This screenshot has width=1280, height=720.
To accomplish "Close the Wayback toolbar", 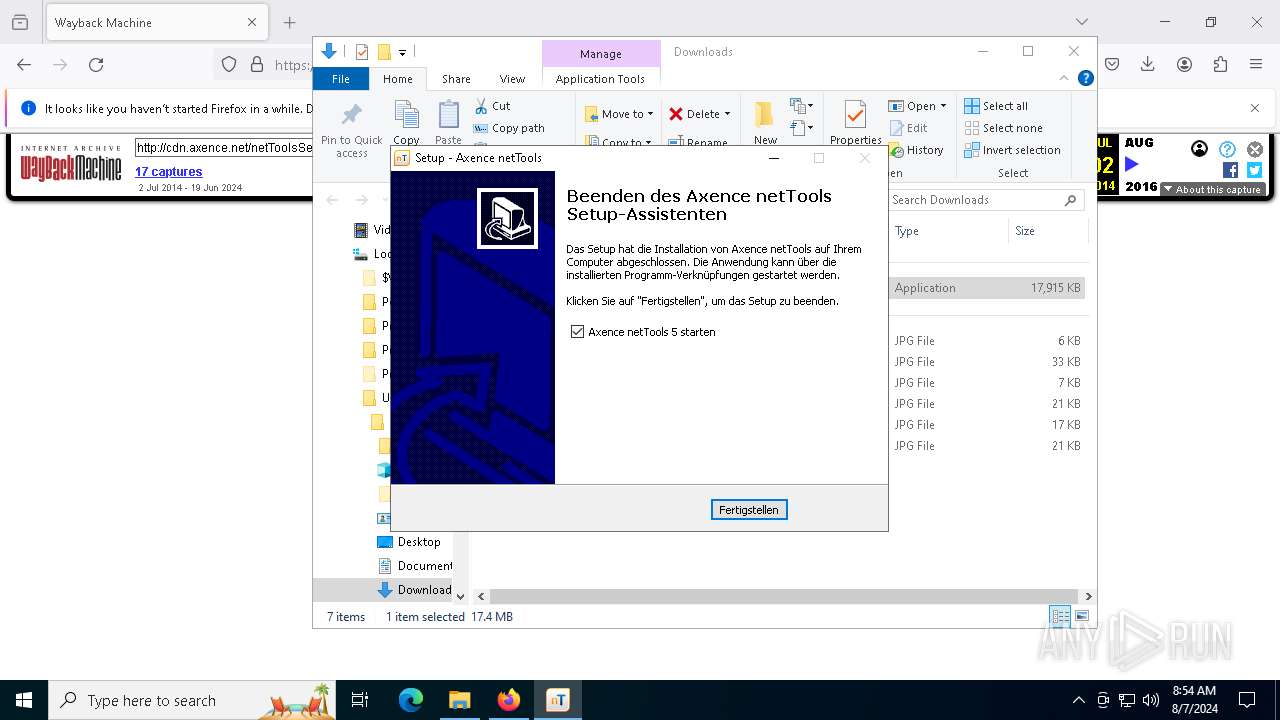I will click(1255, 150).
